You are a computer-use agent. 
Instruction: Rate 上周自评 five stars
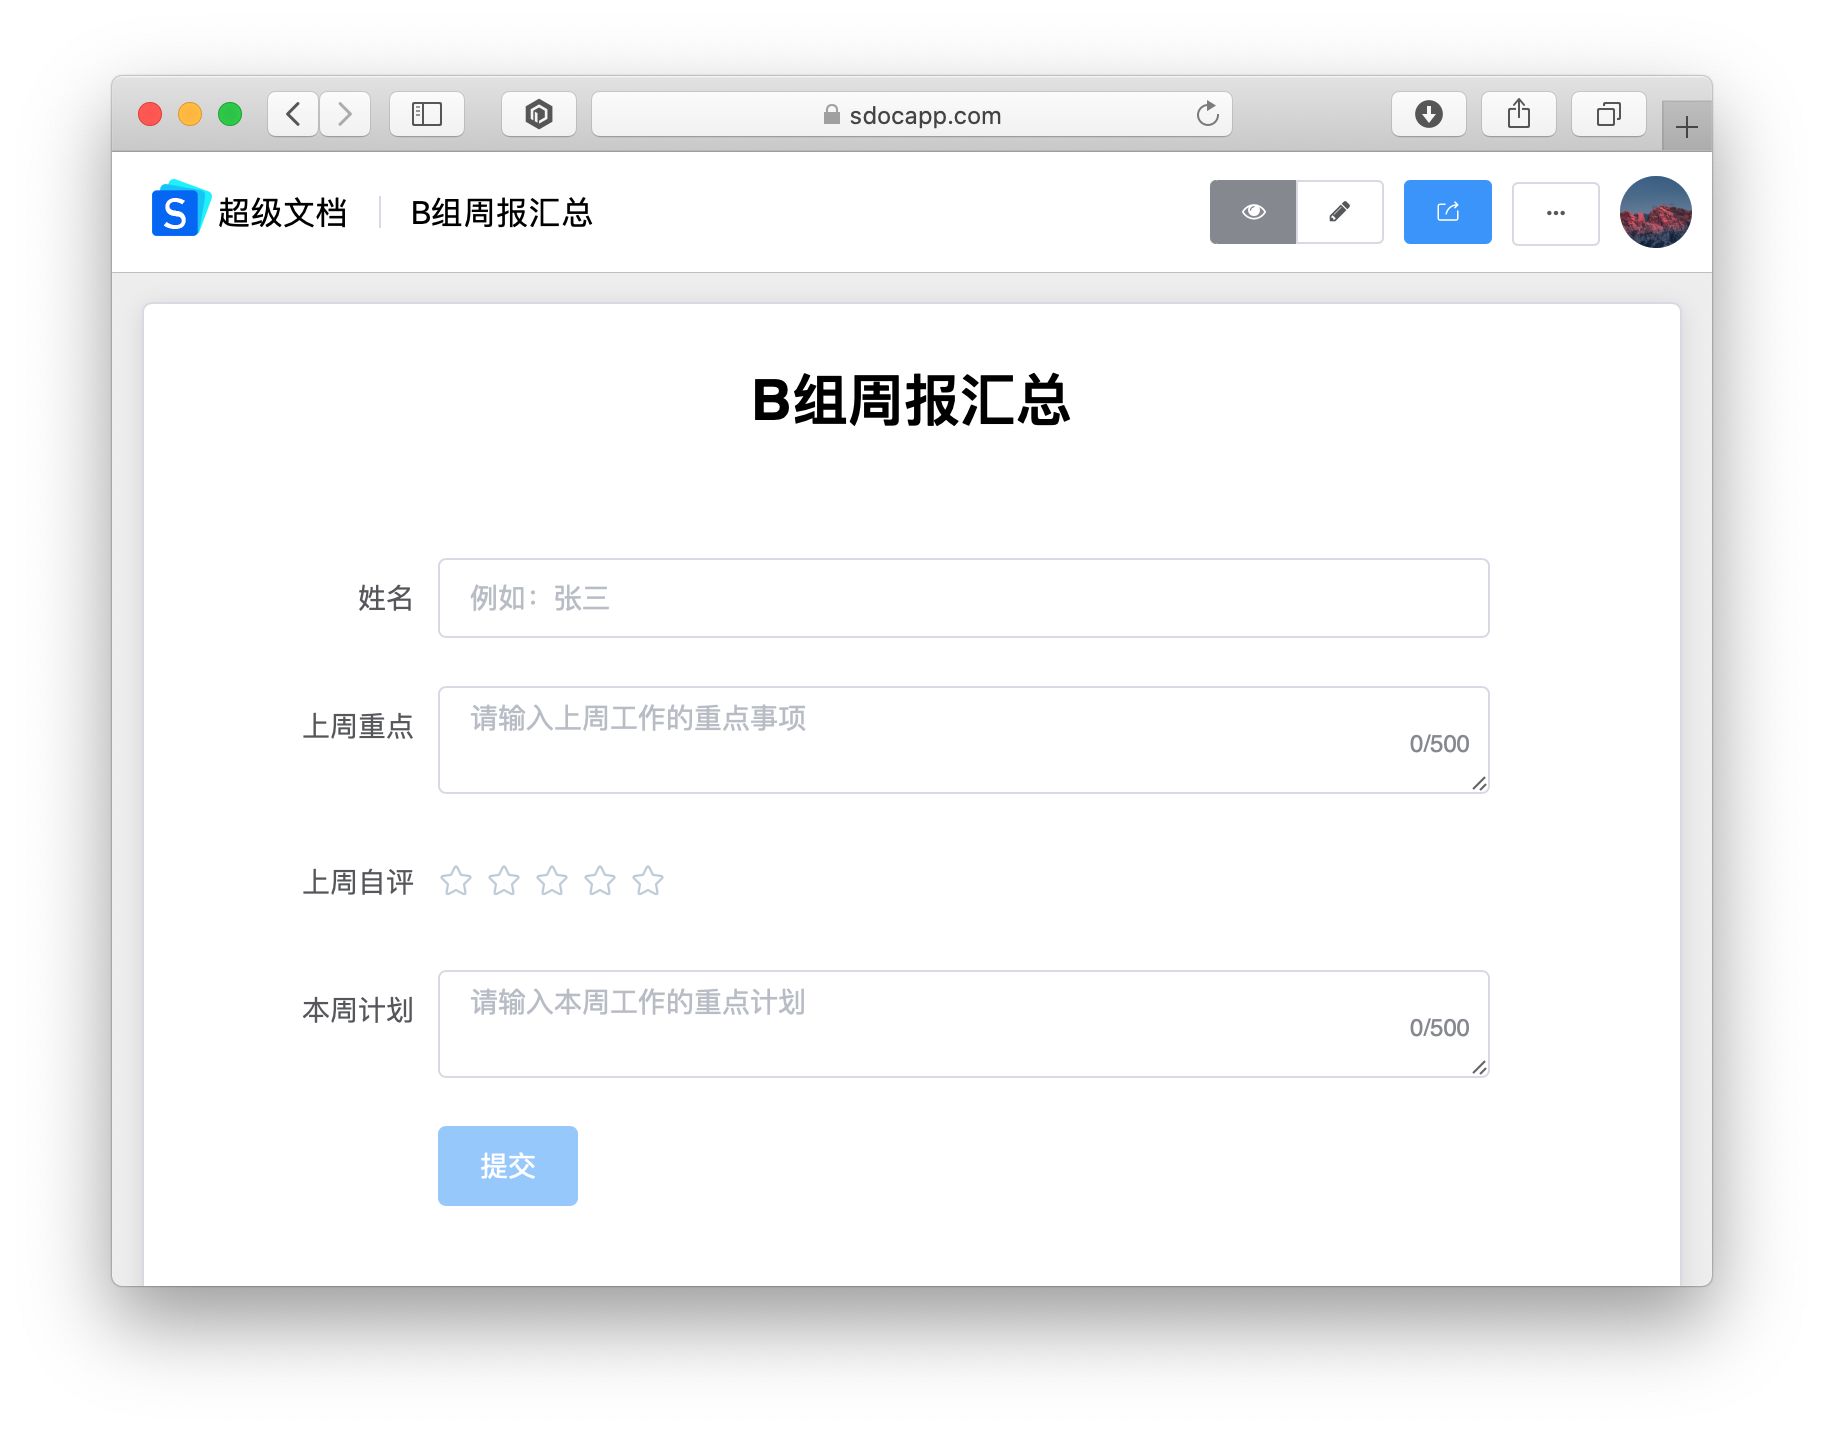coord(648,881)
